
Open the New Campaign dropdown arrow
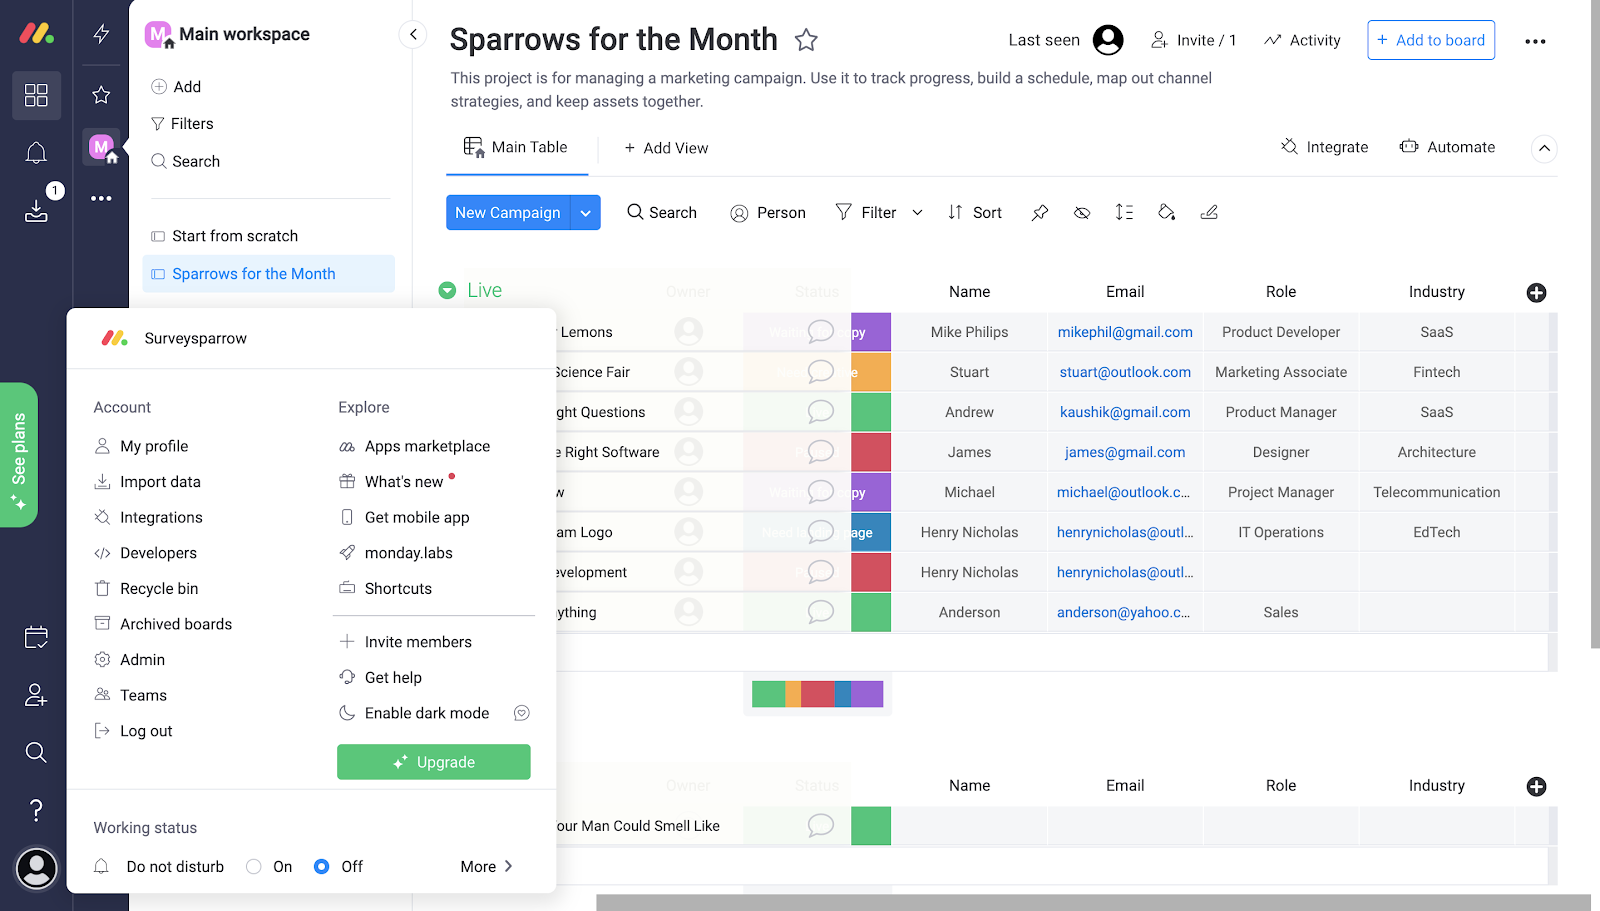coord(586,213)
